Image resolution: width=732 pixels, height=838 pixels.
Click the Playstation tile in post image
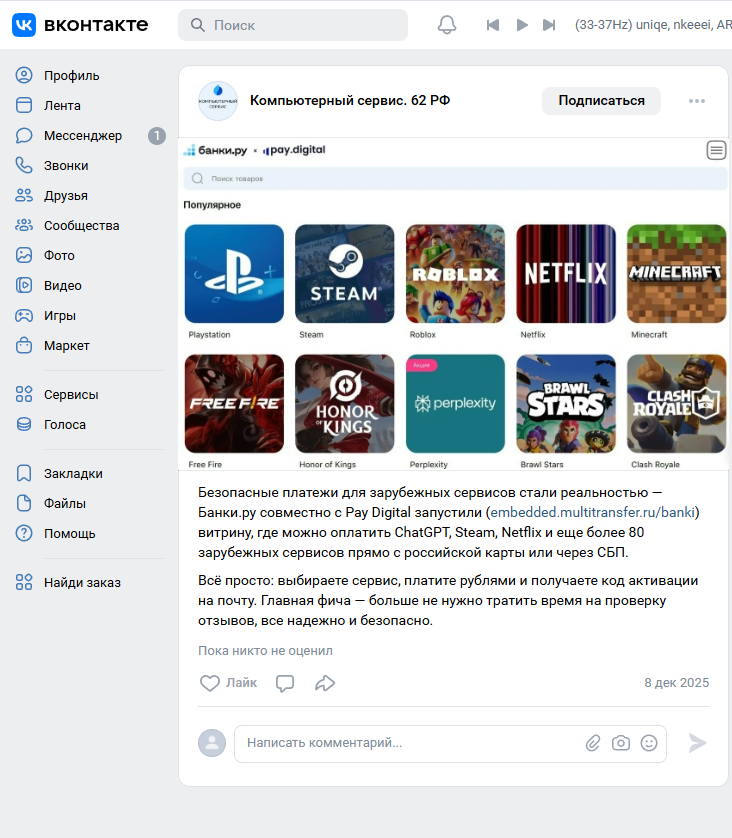234,274
